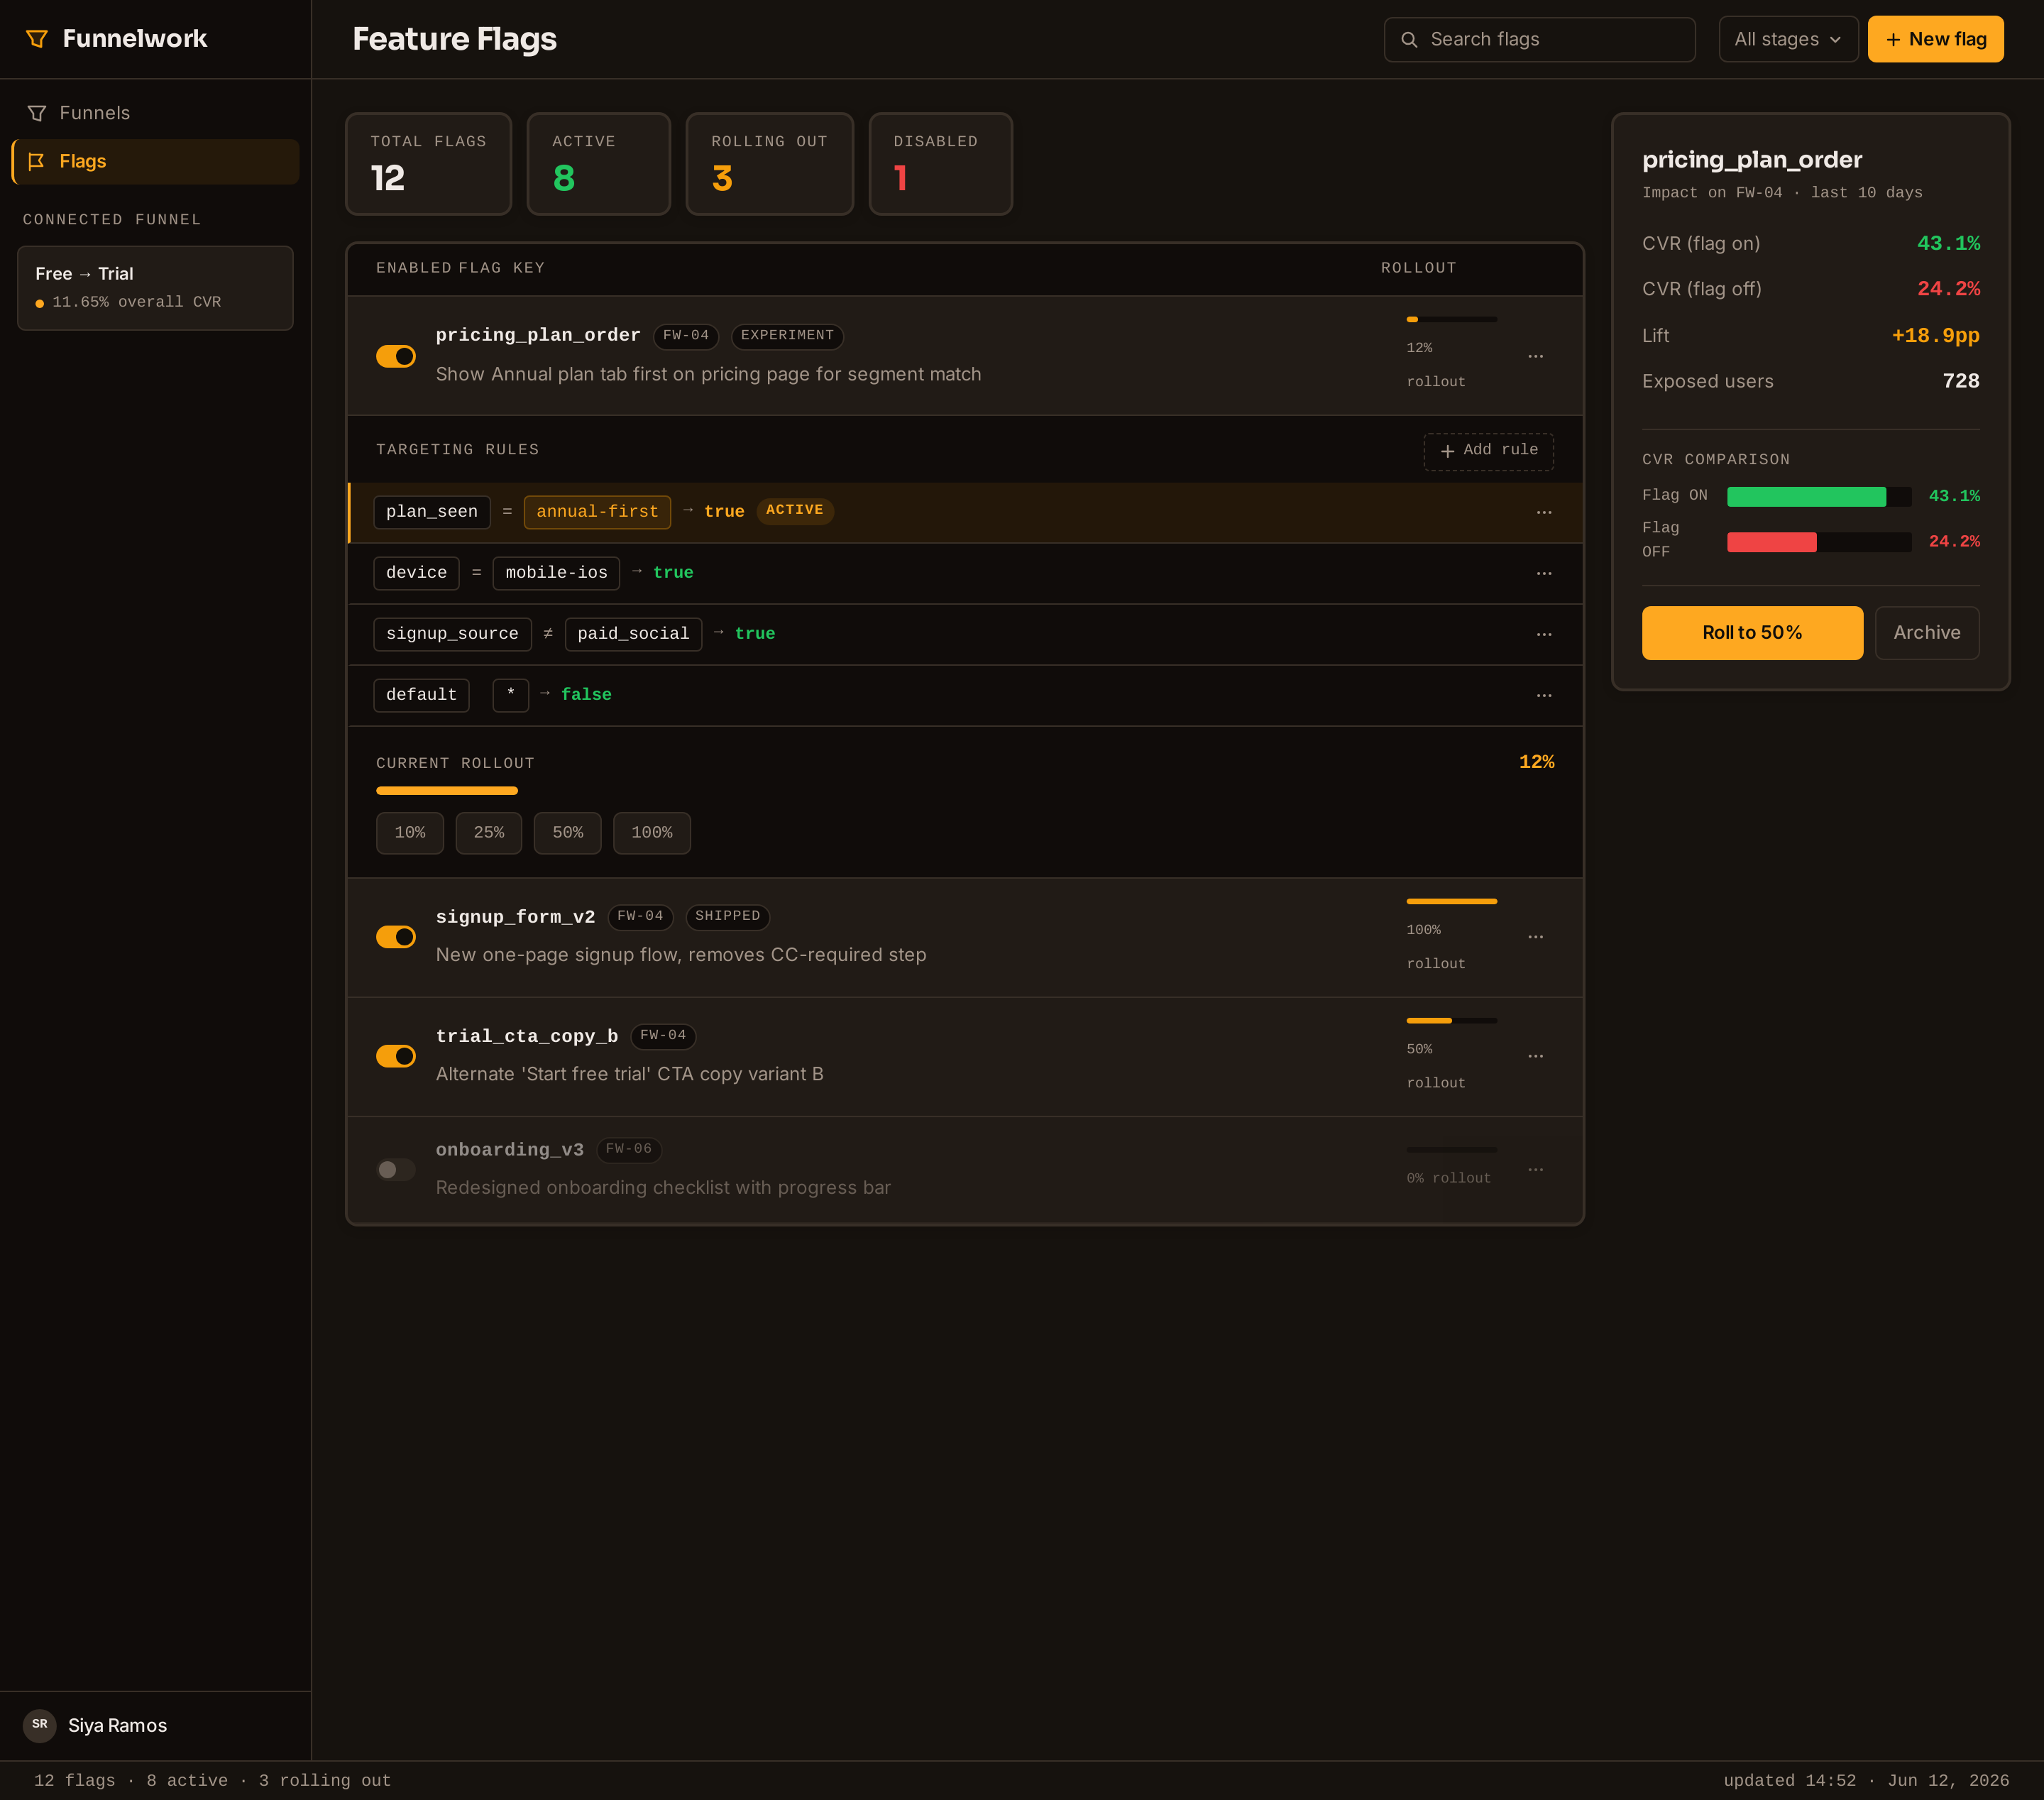The image size is (2044, 1800).
Task: Open more options for trial_cta_copy_b flag
Action: (1535, 1056)
